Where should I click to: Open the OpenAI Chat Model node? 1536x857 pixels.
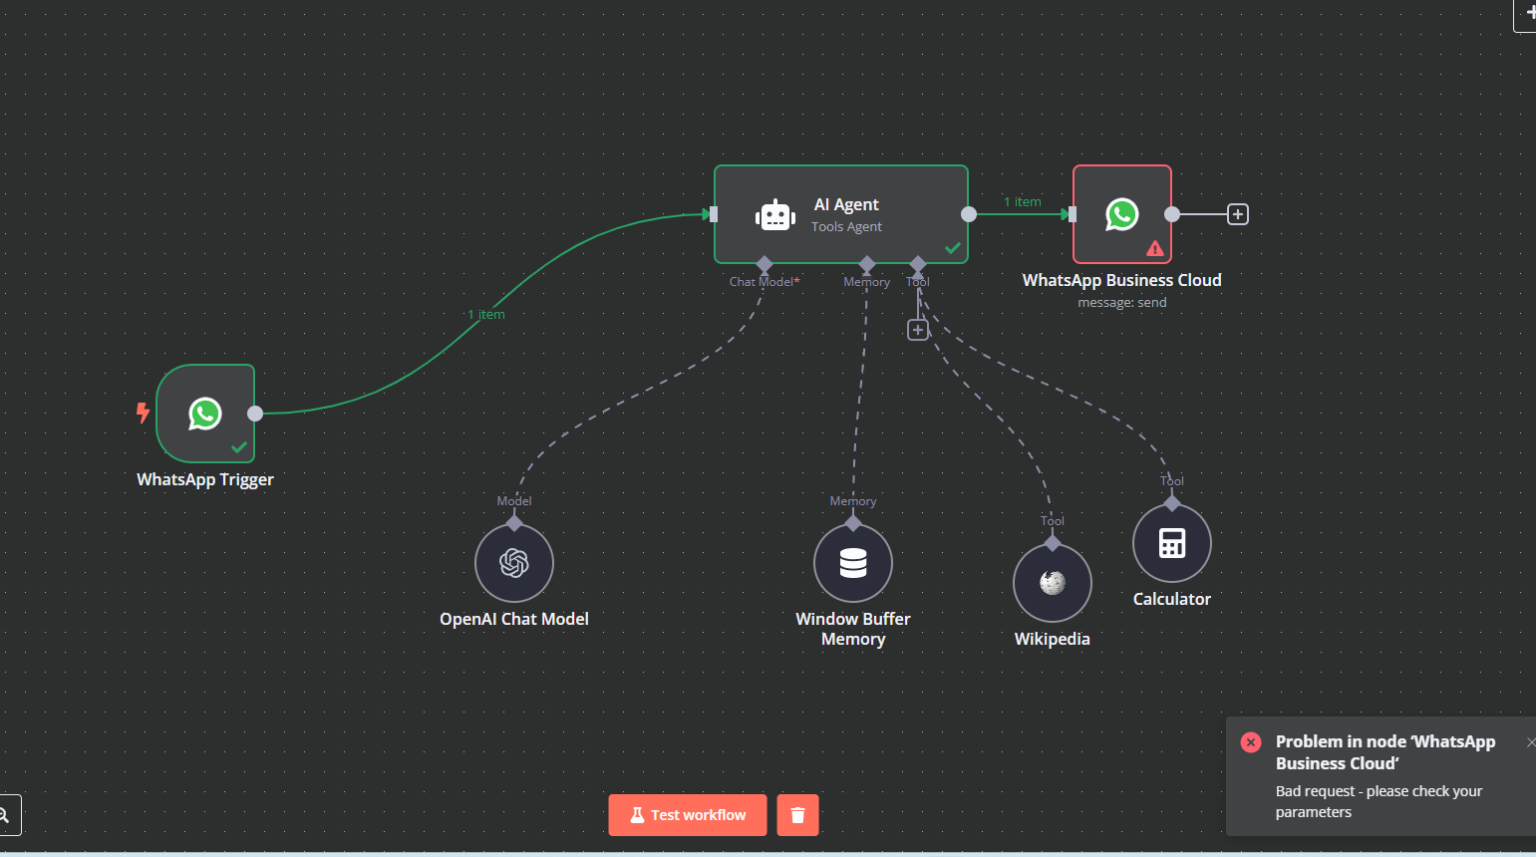514,562
